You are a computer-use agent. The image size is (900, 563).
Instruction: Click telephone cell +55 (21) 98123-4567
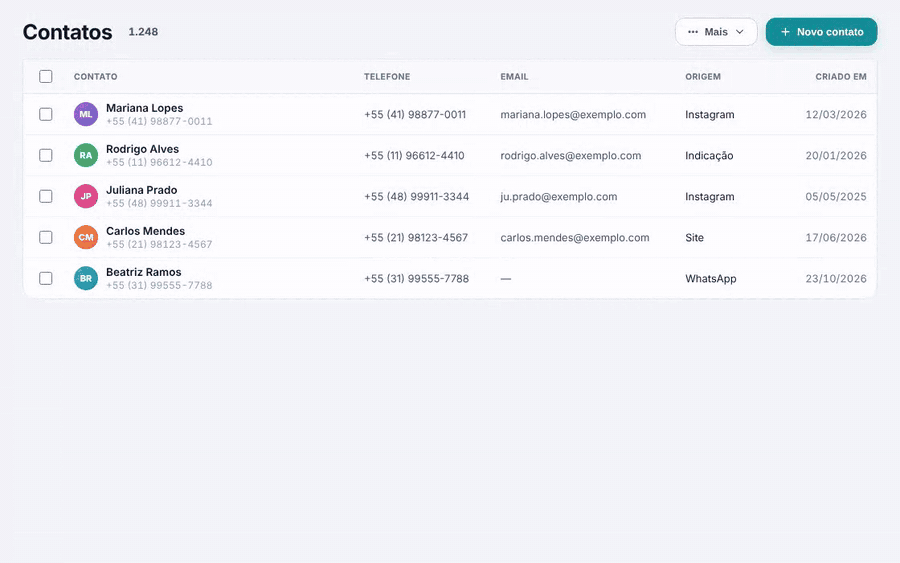[x=416, y=238]
